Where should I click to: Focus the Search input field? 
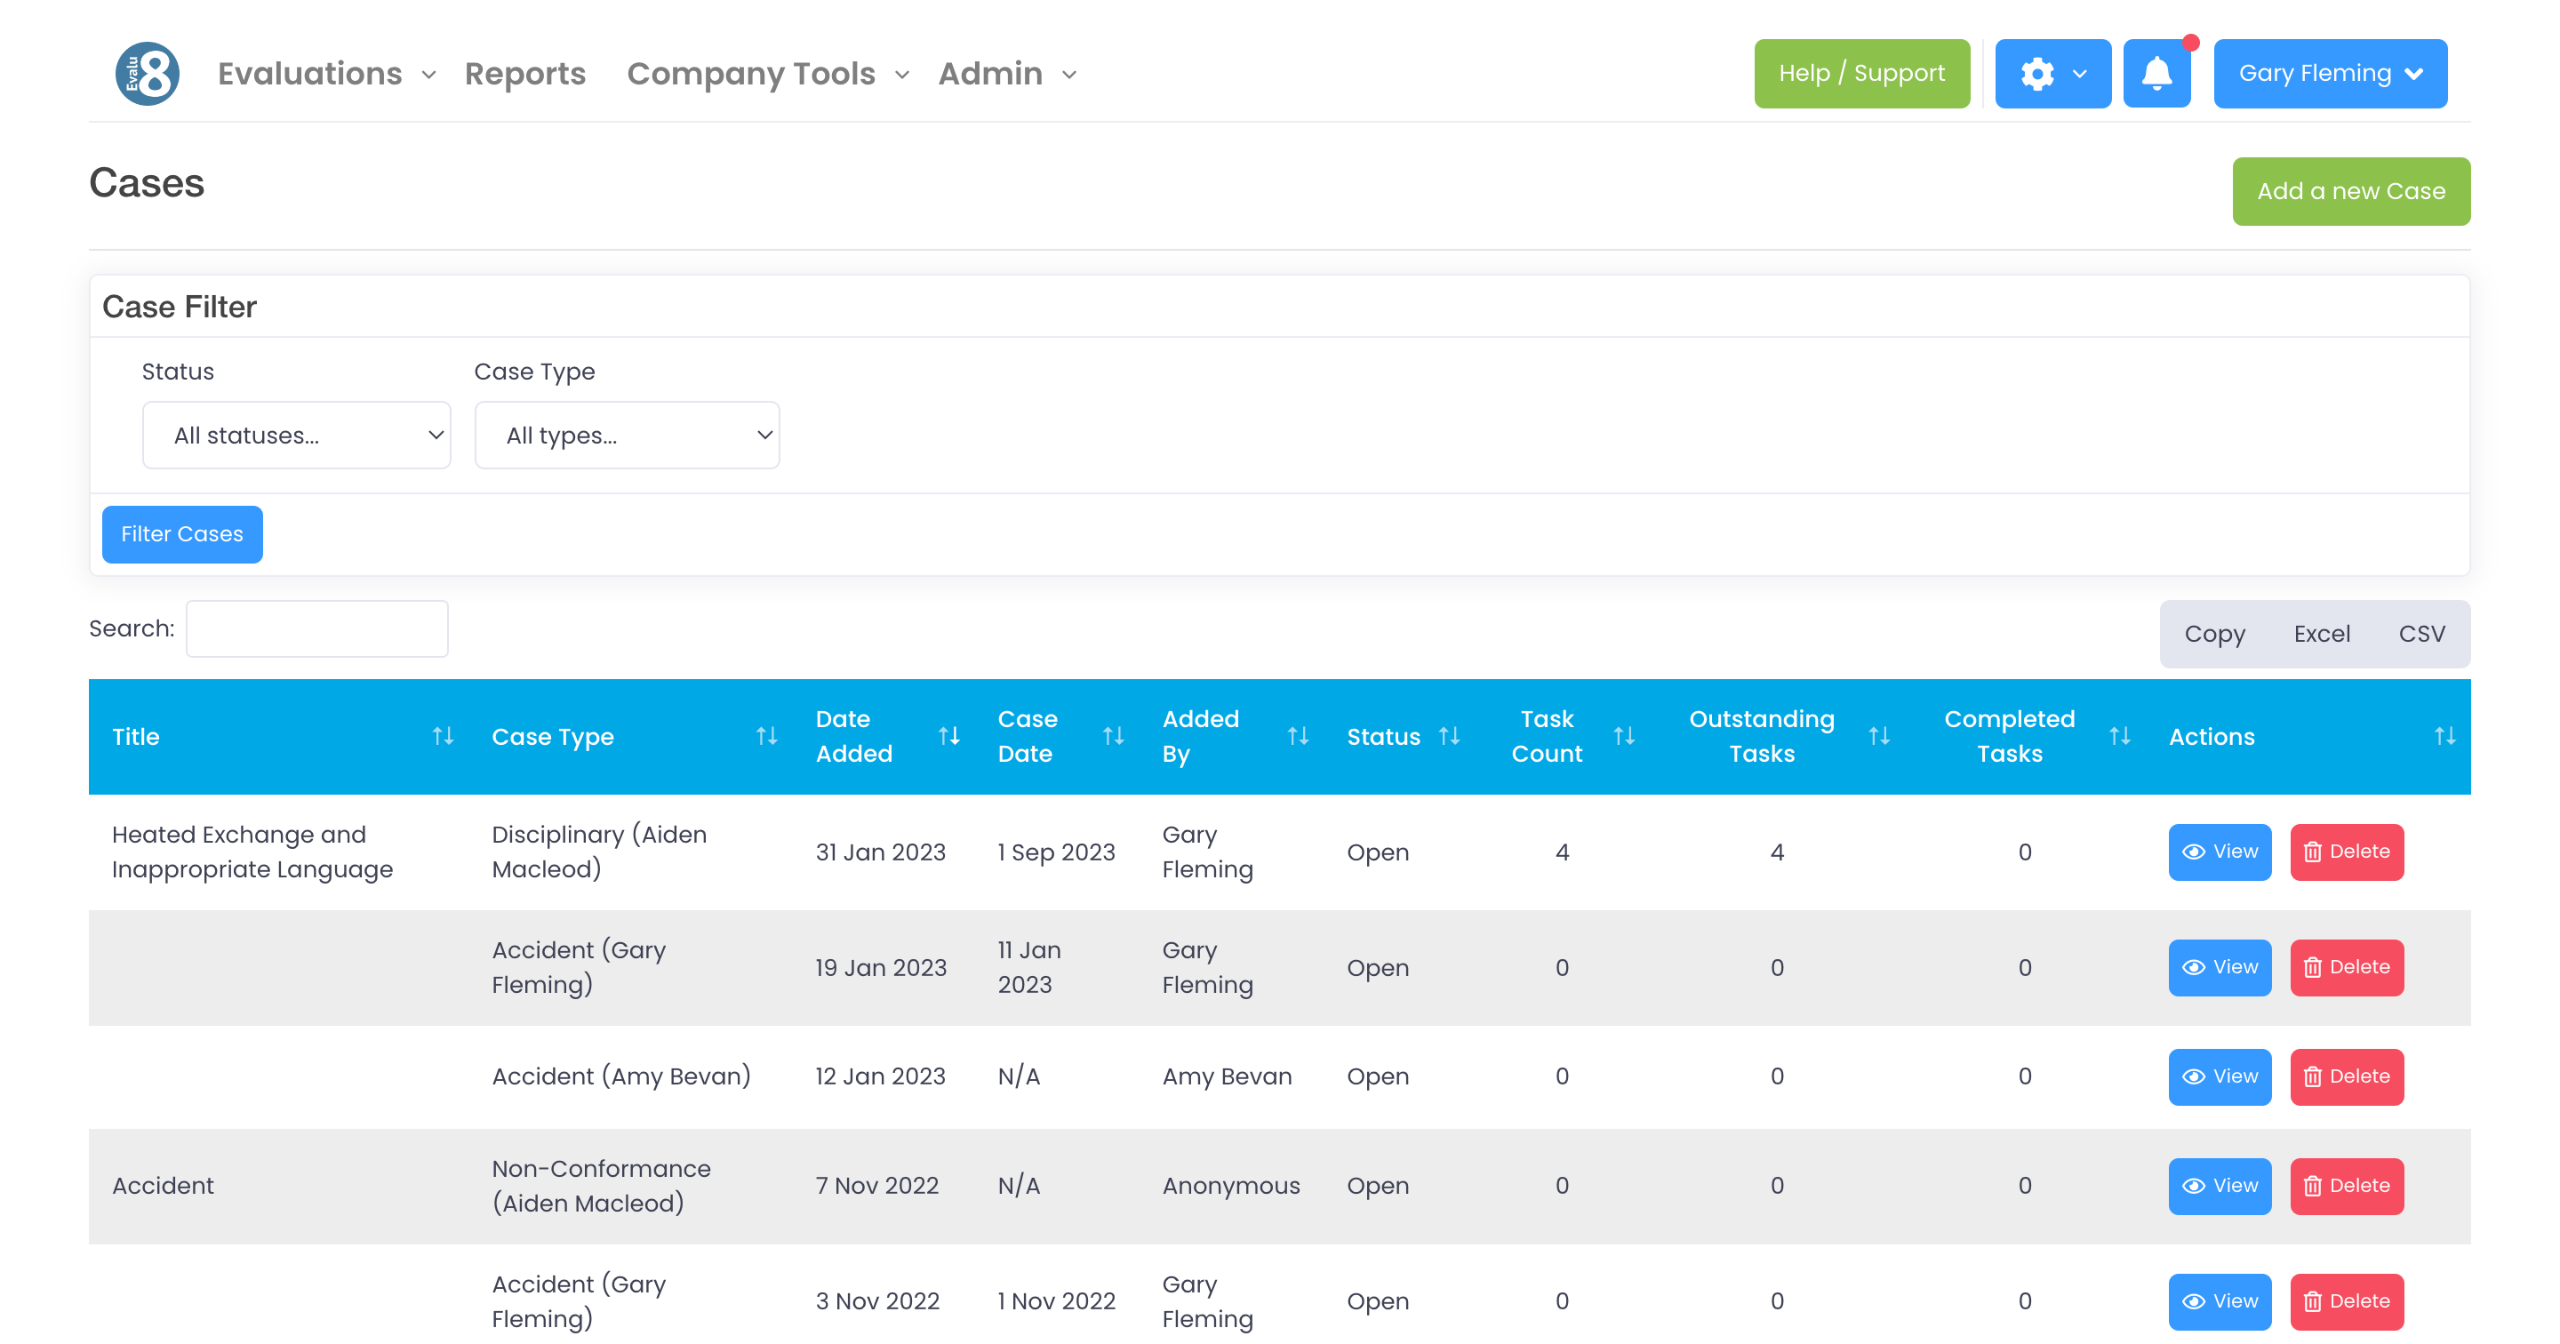pos(316,628)
